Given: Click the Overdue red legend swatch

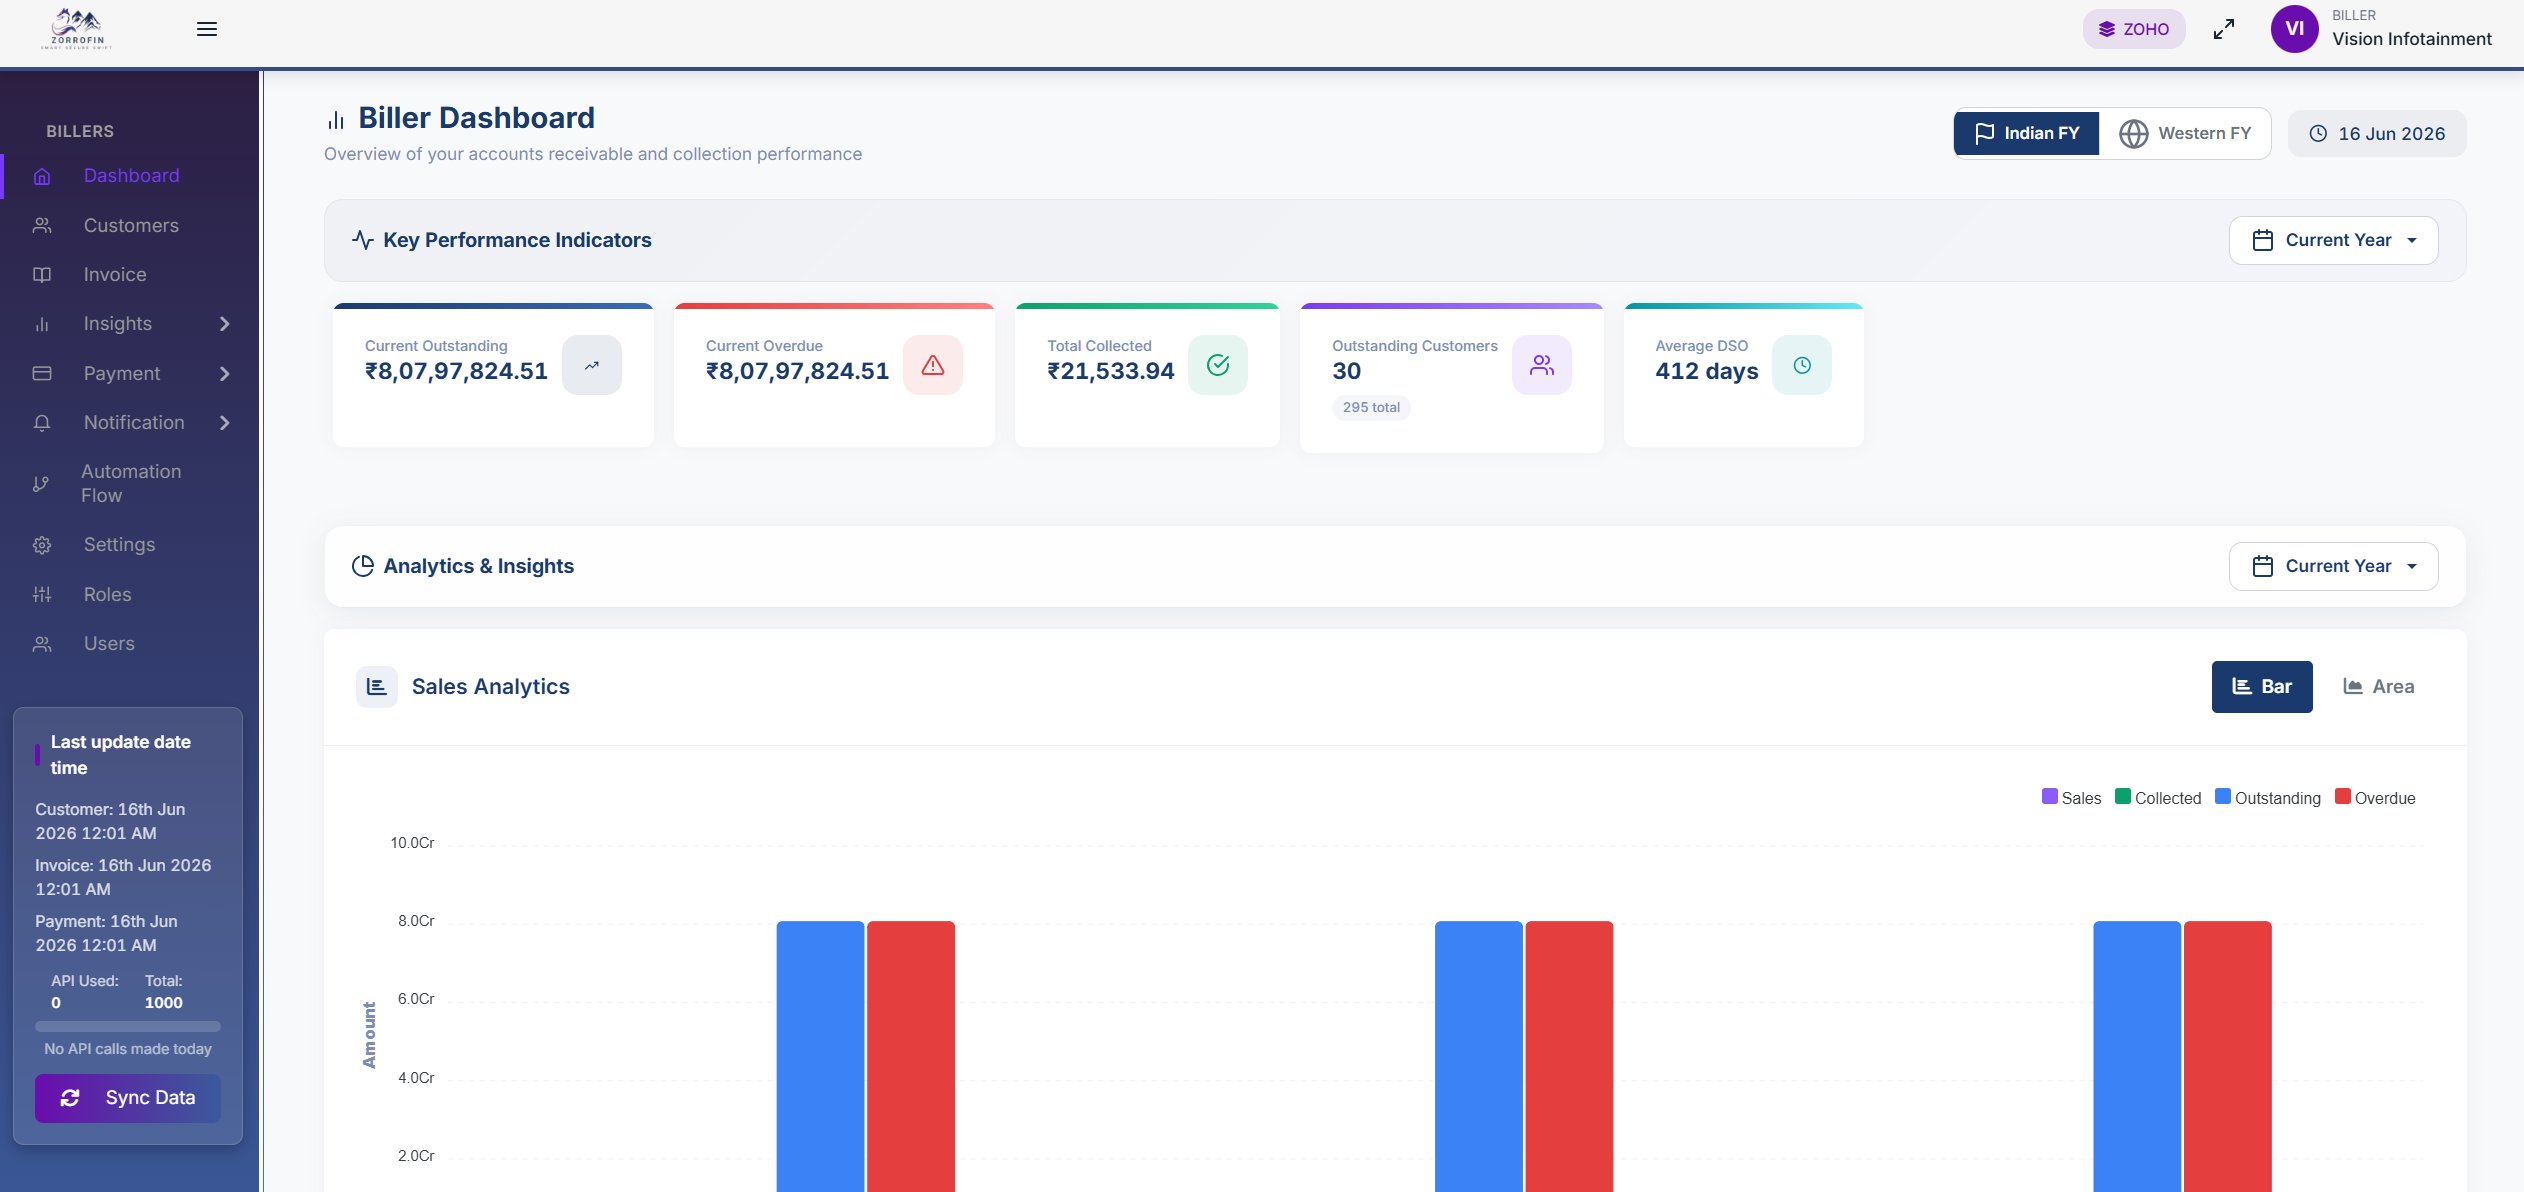Looking at the screenshot, I should (x=2343, y=797).
